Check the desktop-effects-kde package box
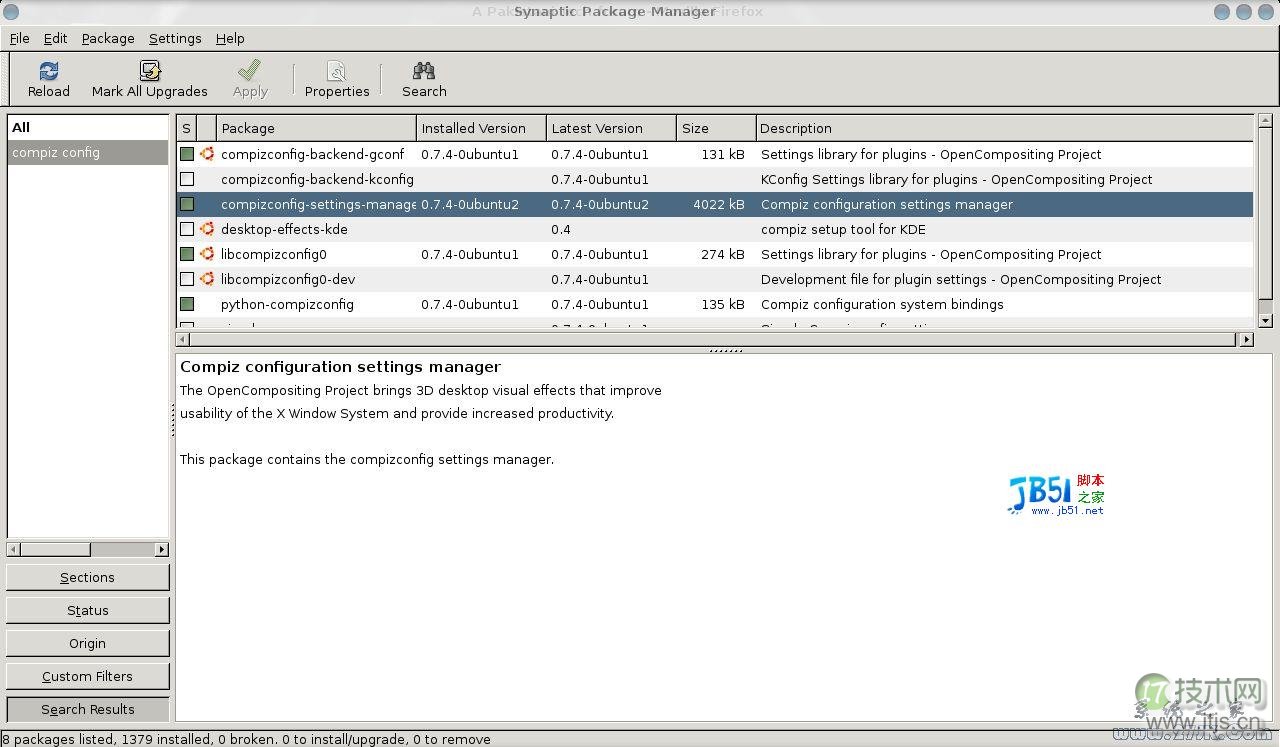This screenshot has width=1280, height=747. [186, 229]
